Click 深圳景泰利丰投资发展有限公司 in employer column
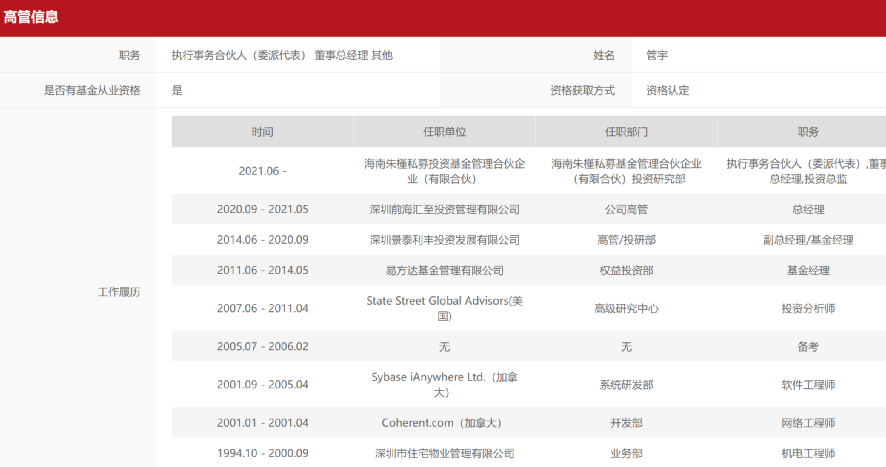 pos(444,240)
